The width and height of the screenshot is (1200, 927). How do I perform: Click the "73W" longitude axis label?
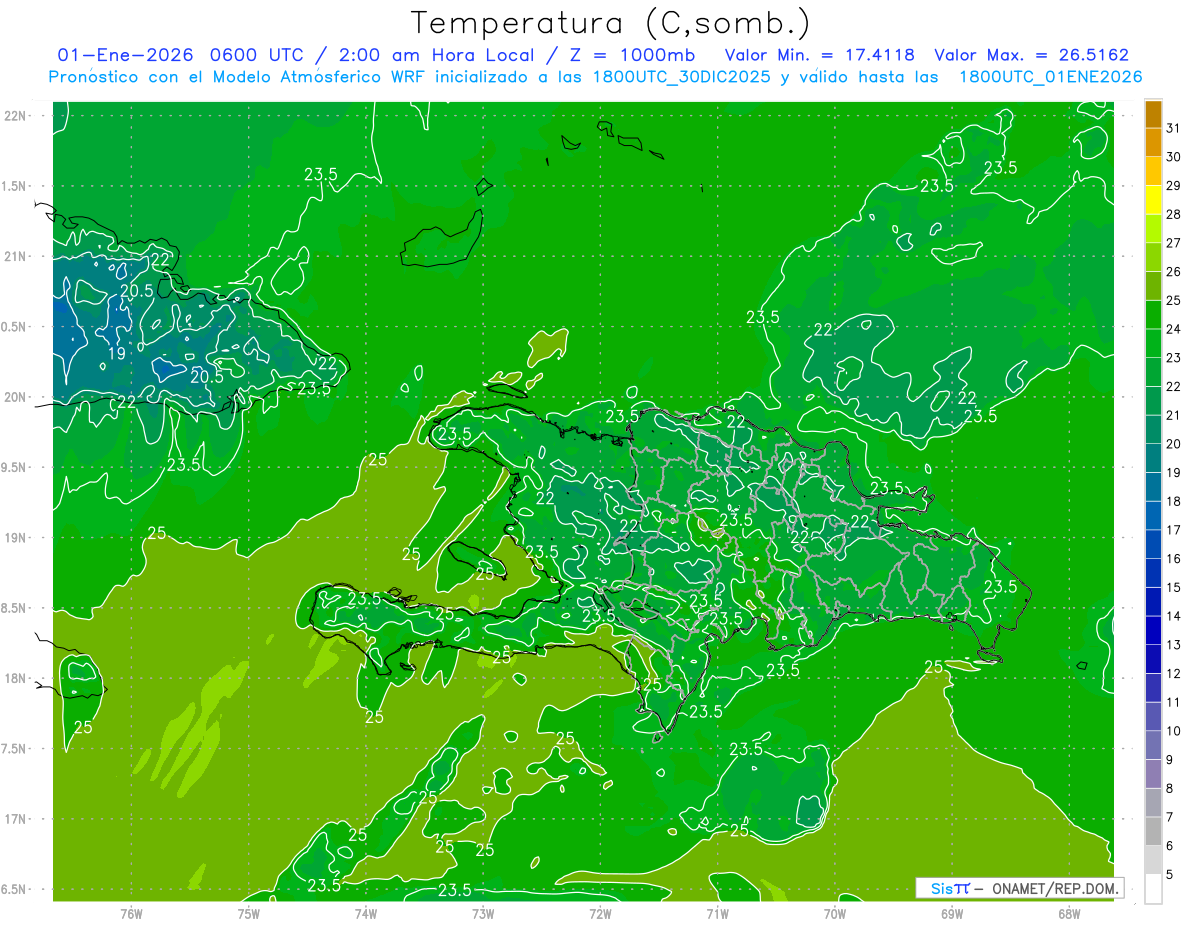tap(483, 913)
